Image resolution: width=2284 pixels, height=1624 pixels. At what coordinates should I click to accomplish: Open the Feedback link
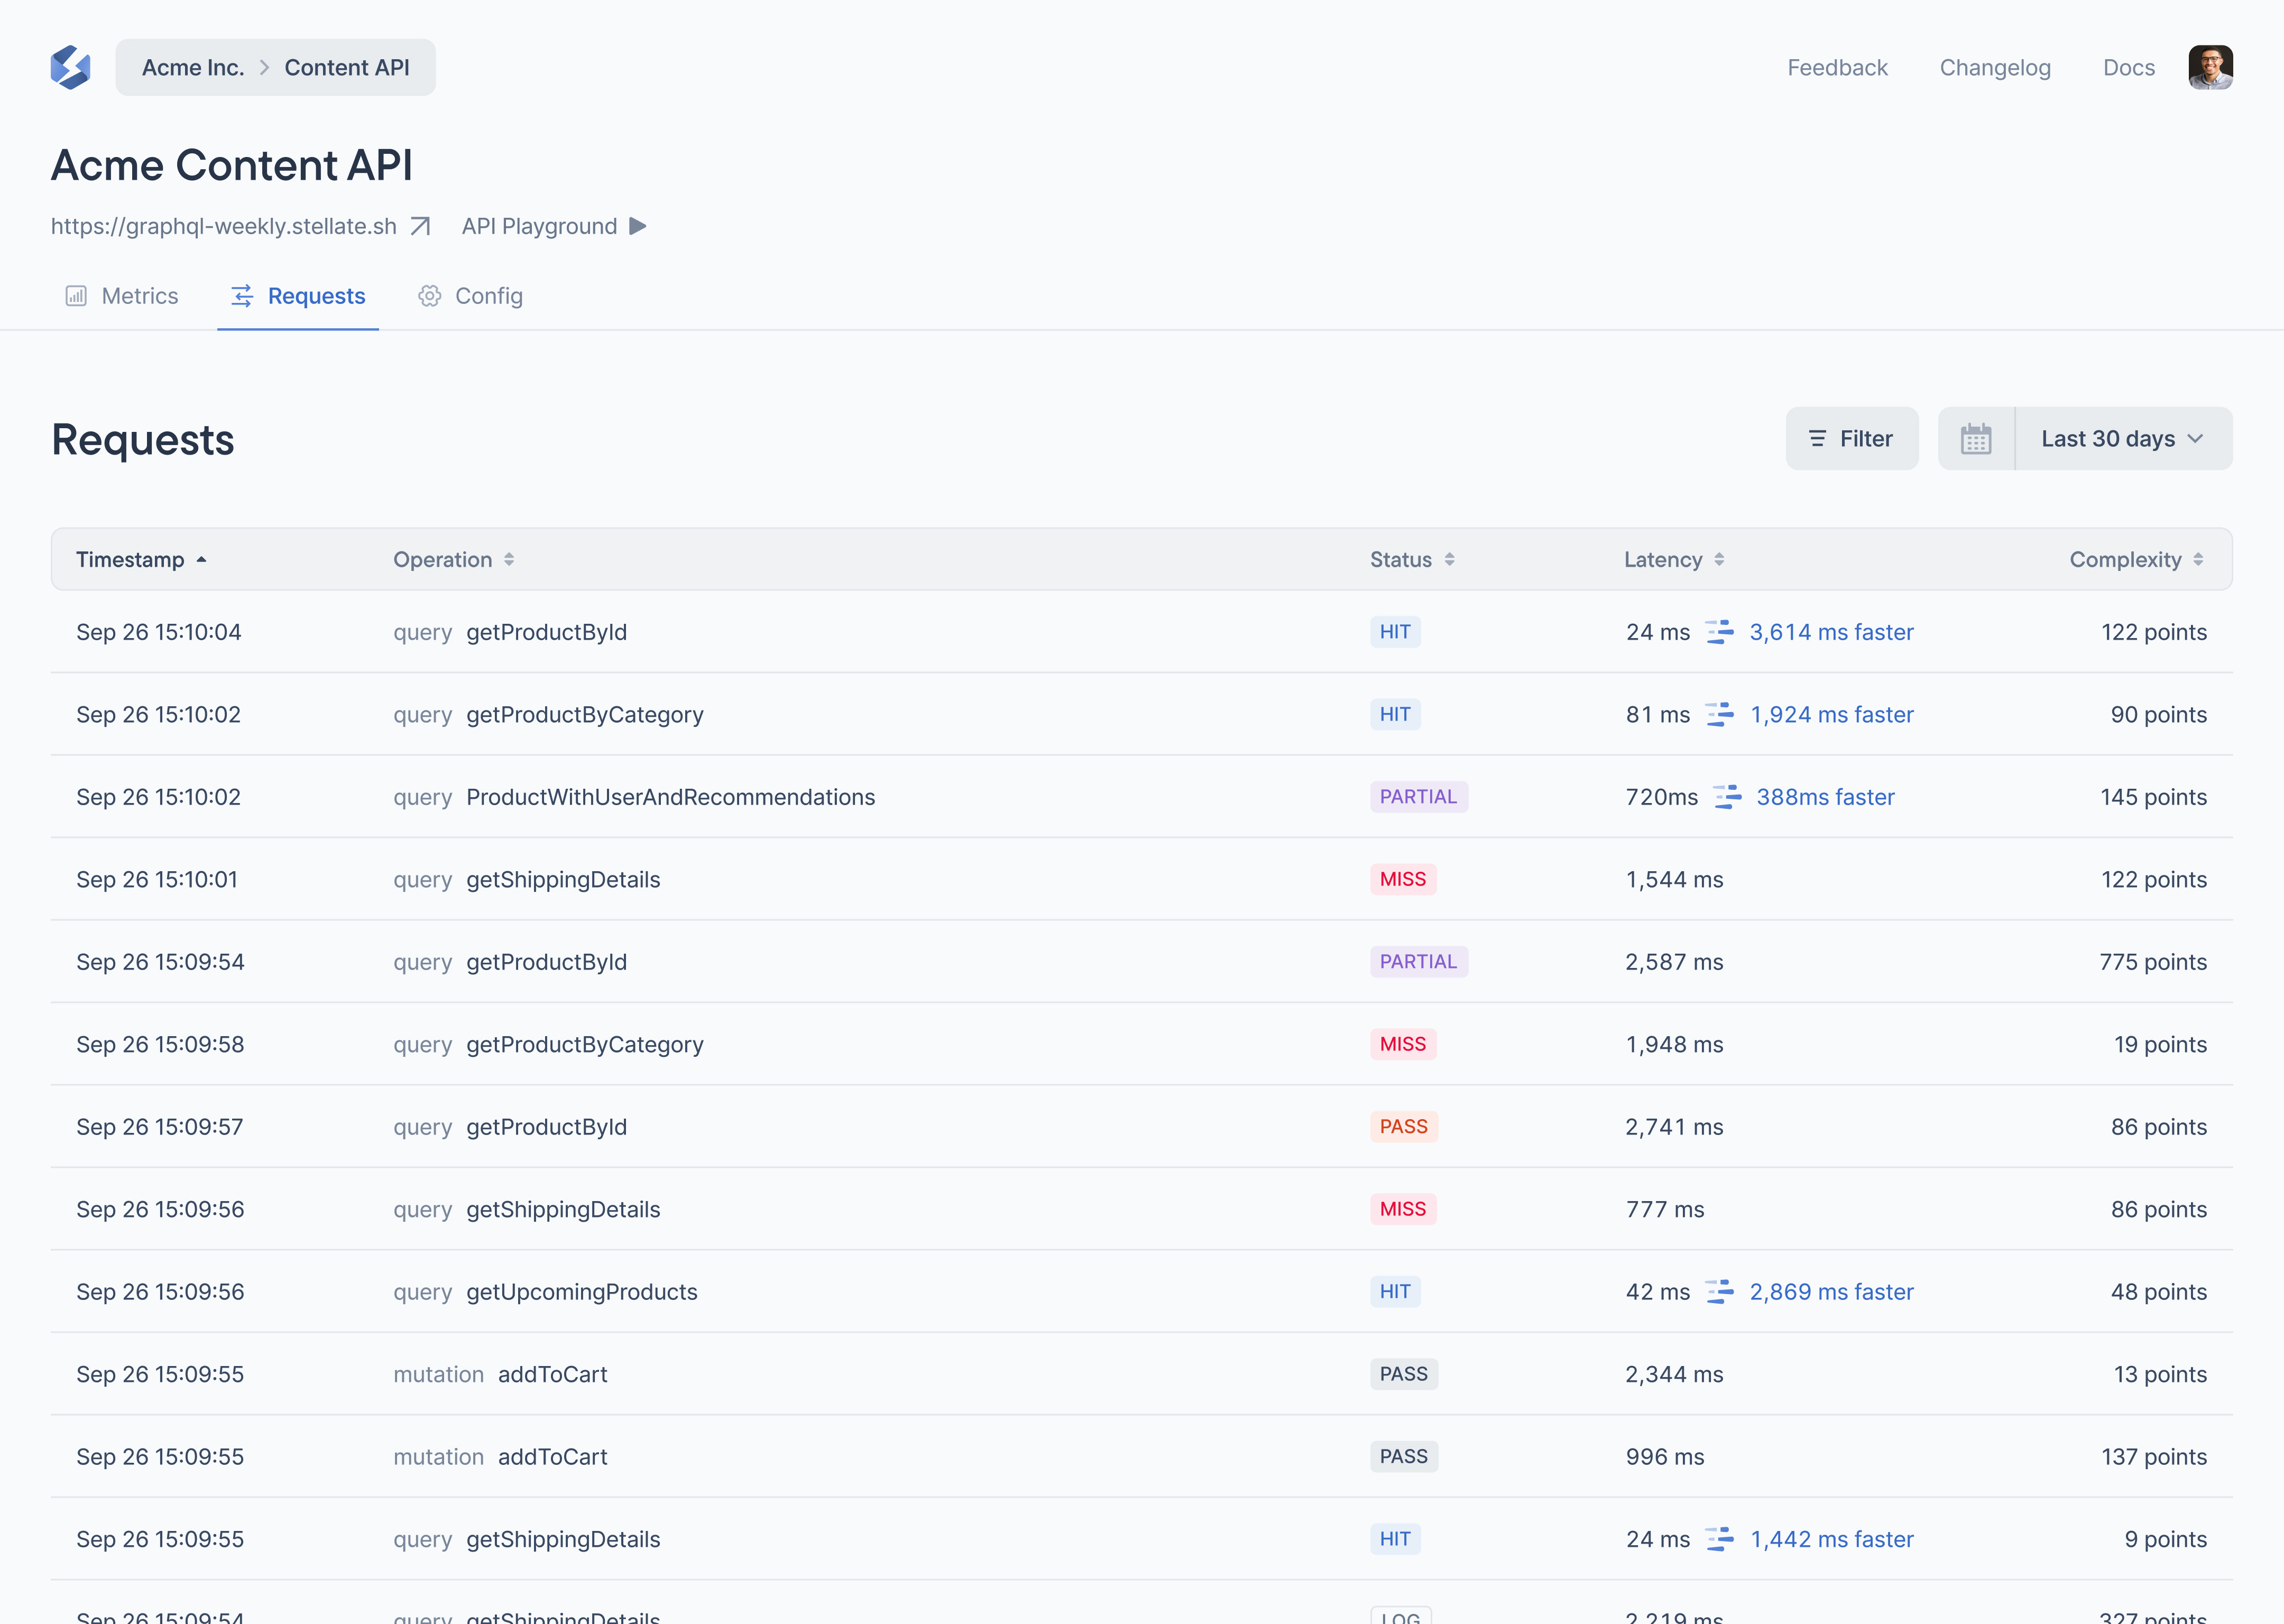tap(1837, 68)
